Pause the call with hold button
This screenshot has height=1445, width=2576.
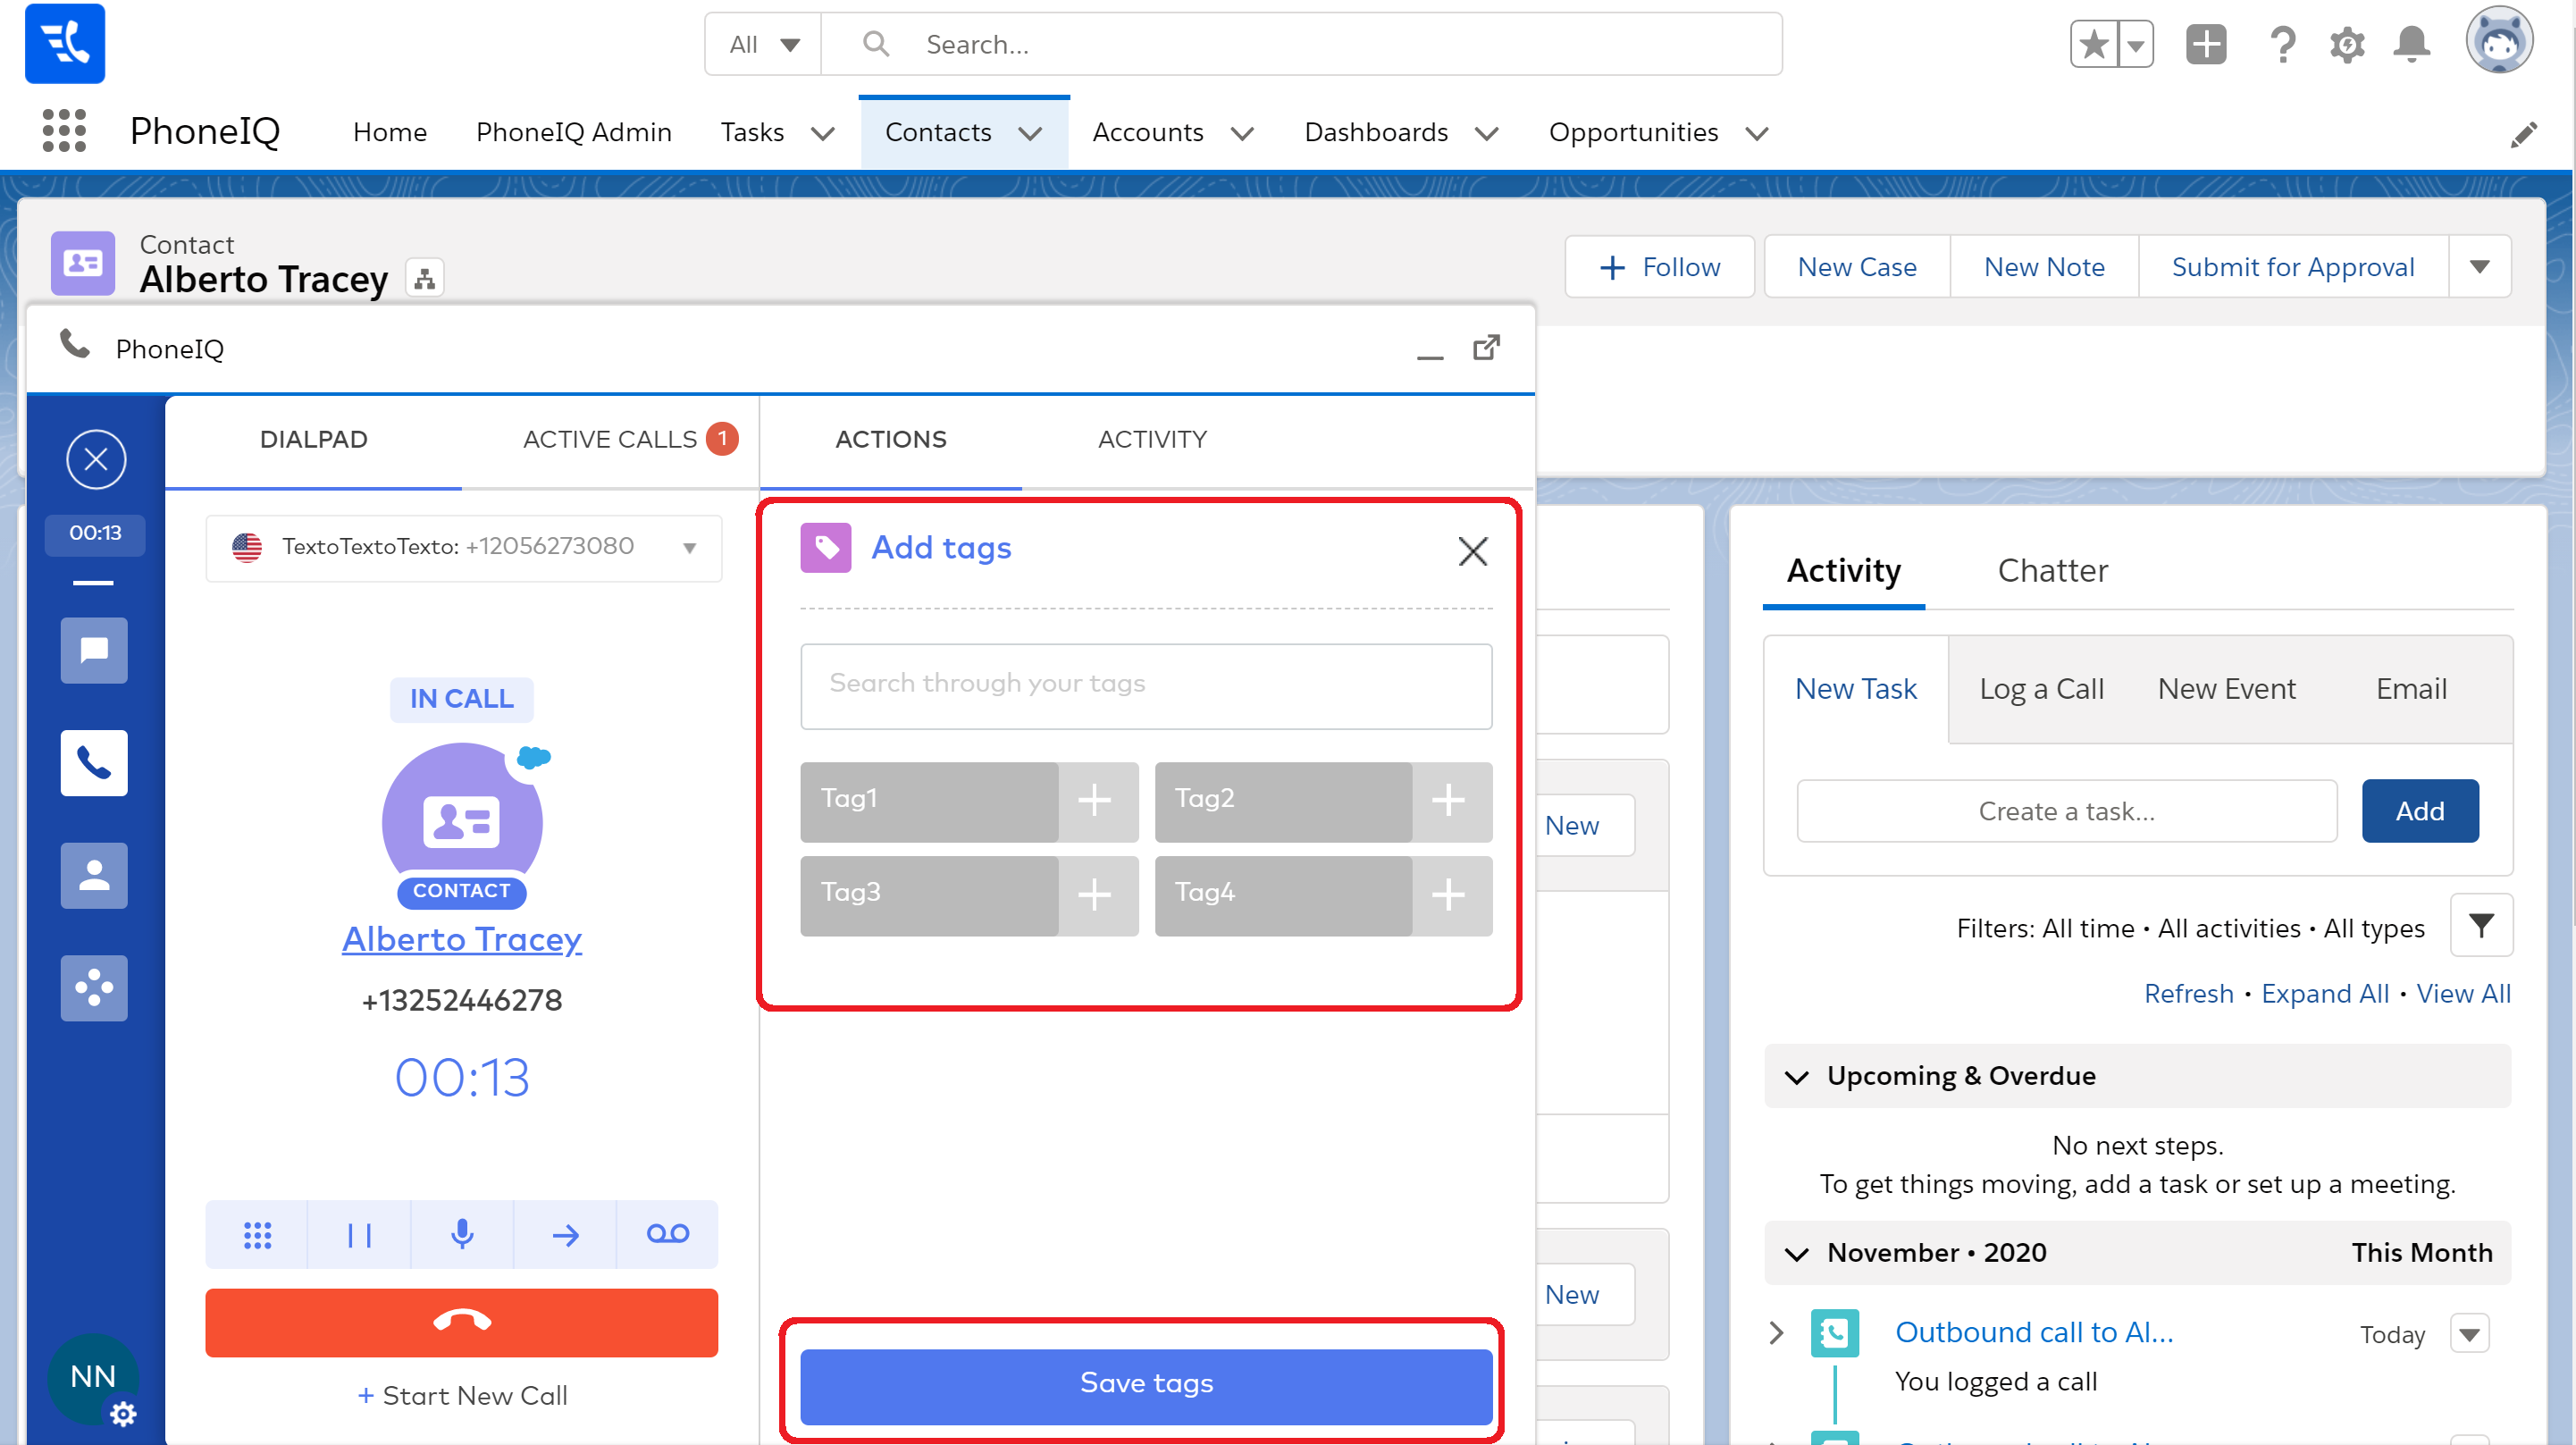(x=359, y=1234)
